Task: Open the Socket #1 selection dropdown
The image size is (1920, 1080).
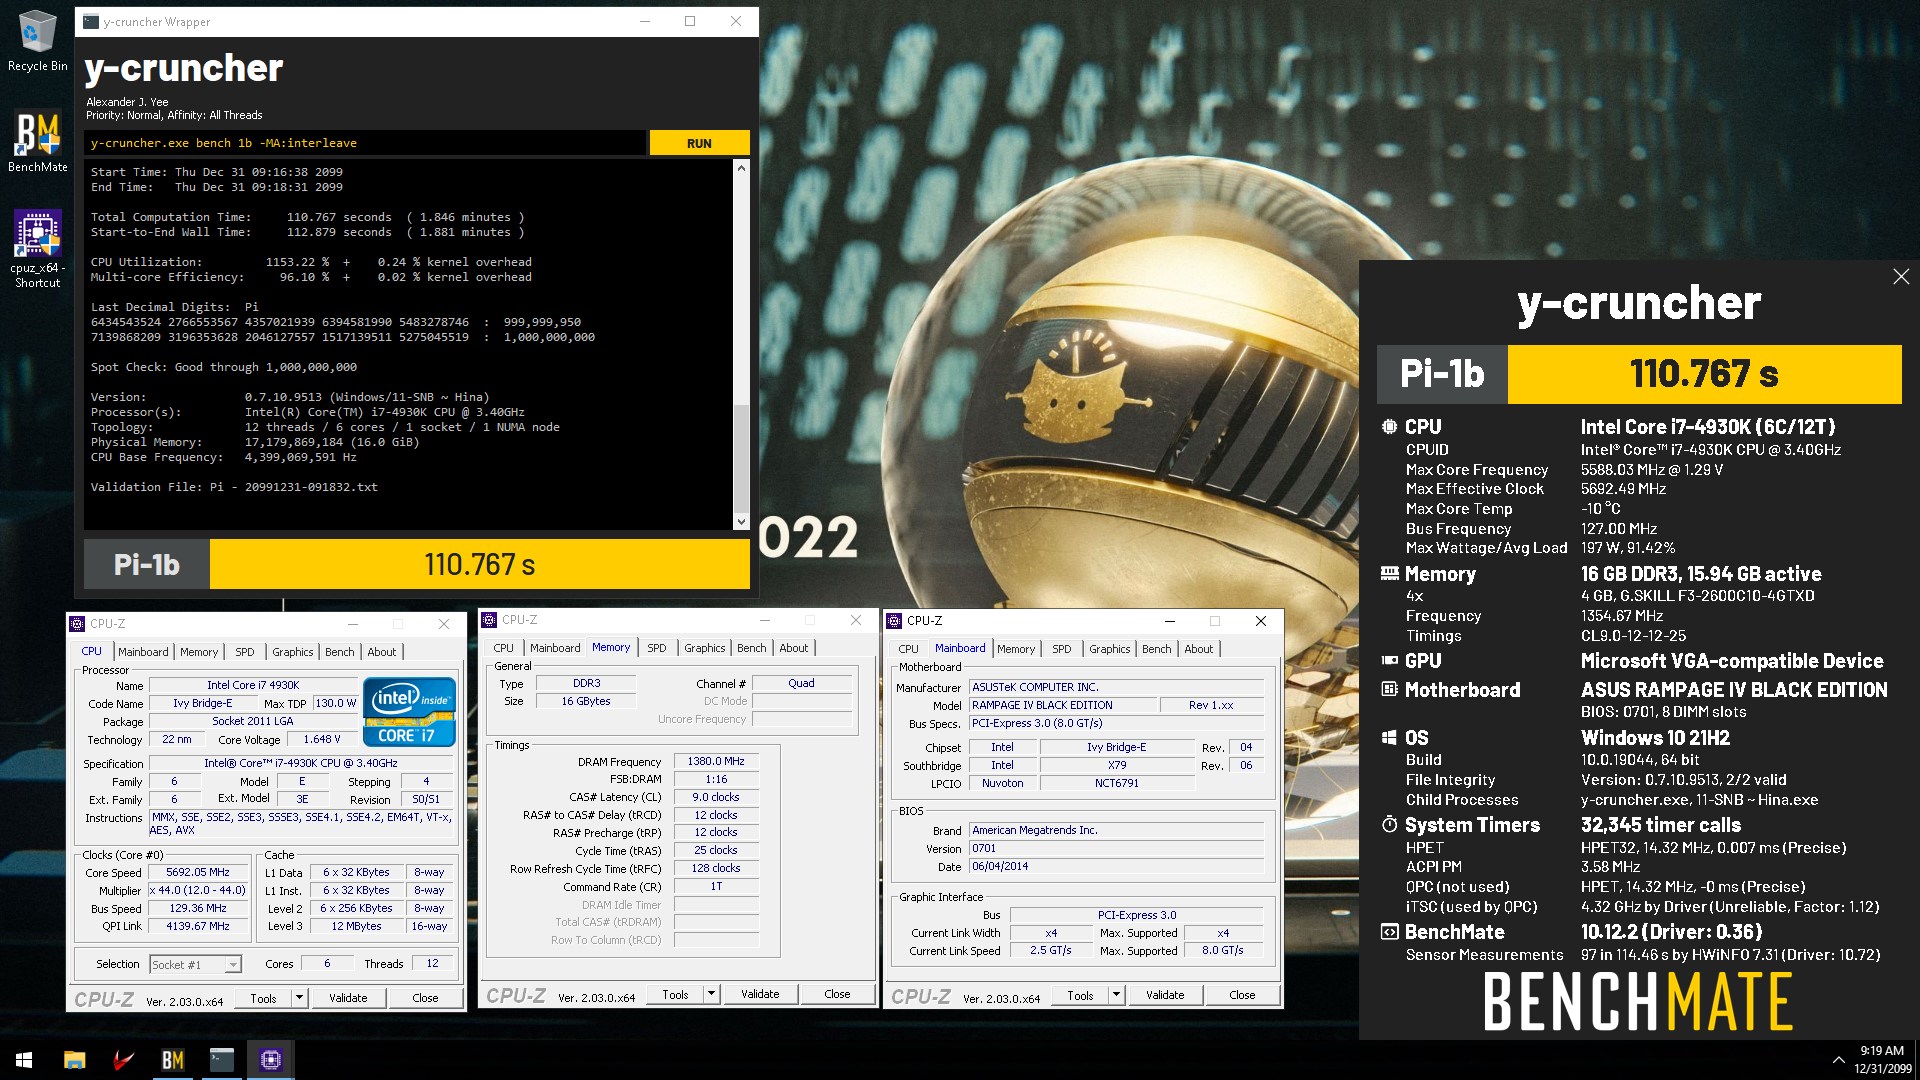Action: [195, 965]
